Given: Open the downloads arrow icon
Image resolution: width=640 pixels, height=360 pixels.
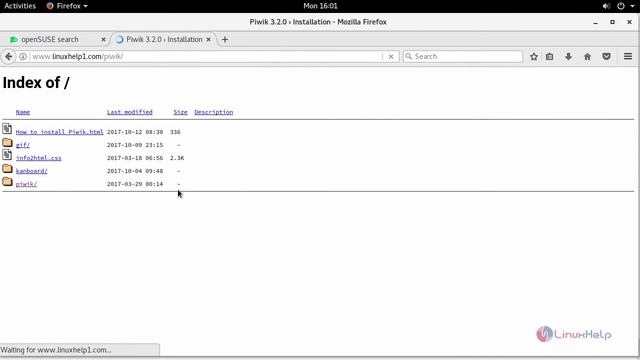Looking at the screenshot, I should (568, 56).
